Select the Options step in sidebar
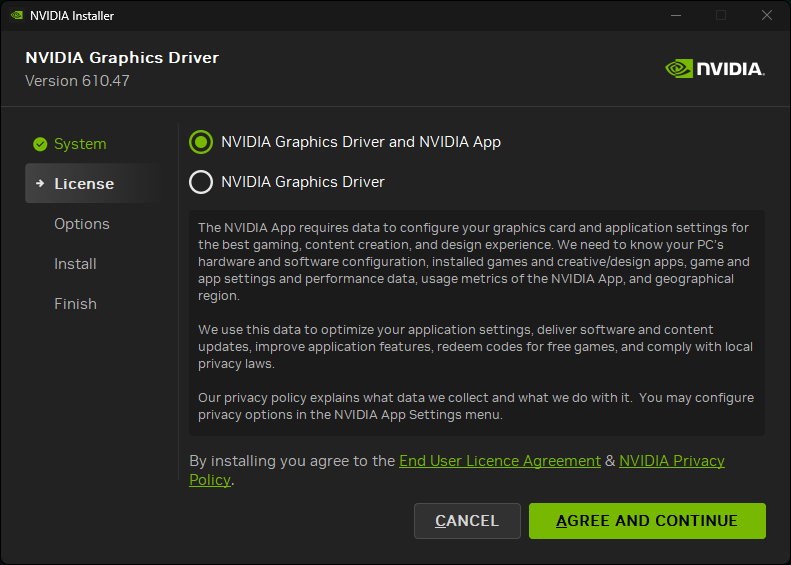Screen dimensions: 791x565 82,223
